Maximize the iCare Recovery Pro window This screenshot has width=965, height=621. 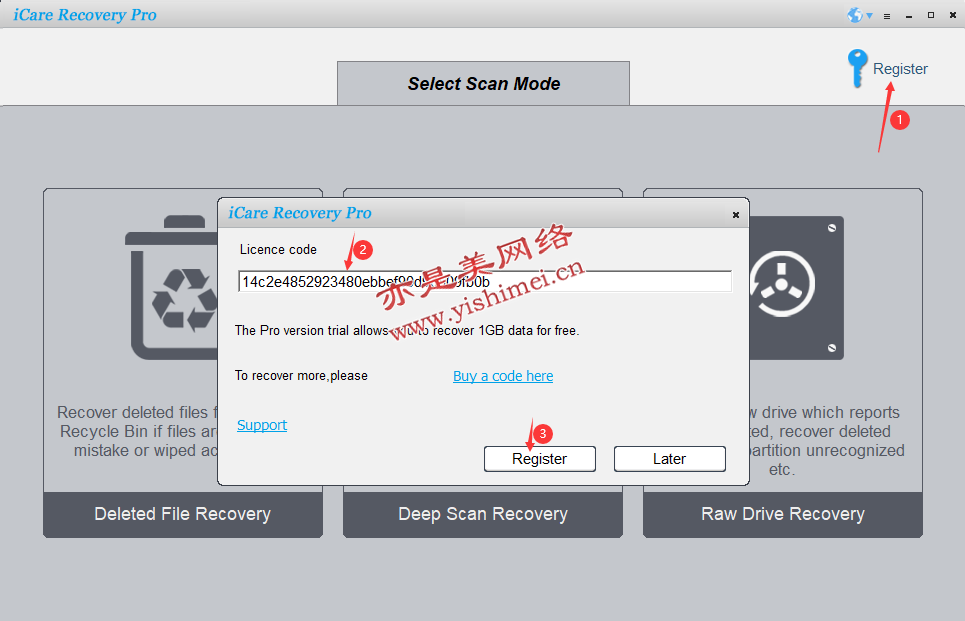[x=931, y=15]
